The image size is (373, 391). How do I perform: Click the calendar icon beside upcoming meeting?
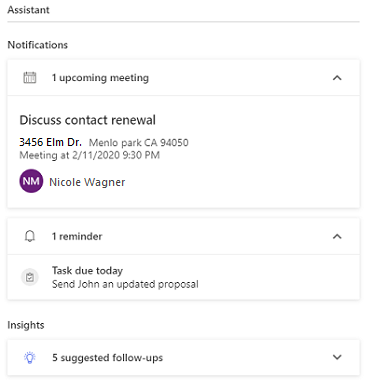30,78
